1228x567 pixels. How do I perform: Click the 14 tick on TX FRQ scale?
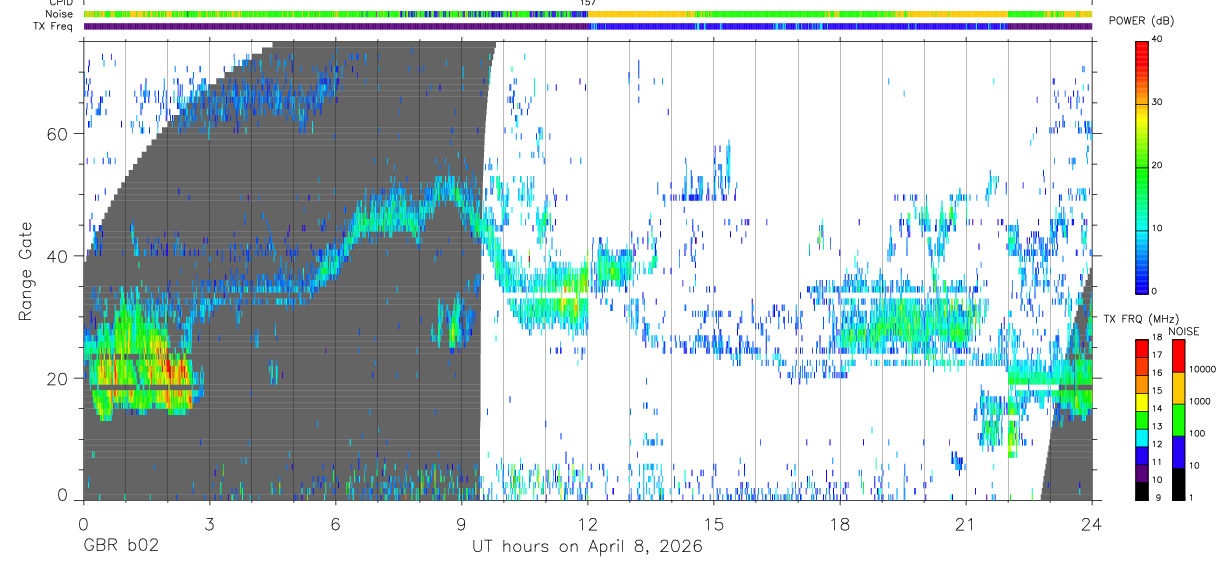[x=1157, y=409]
